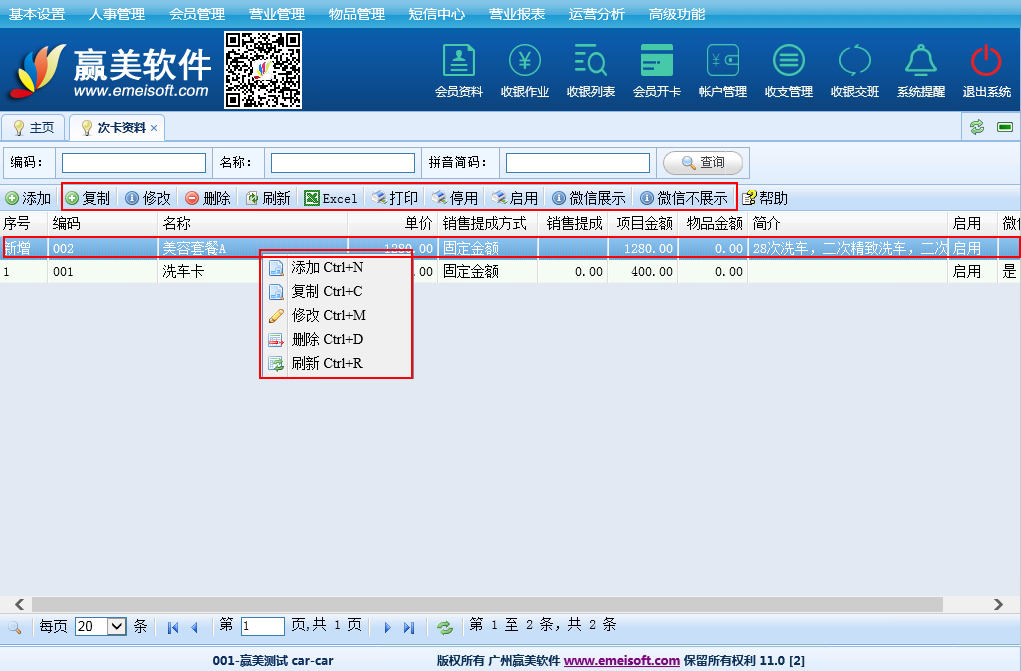Click the 查询 search button
The image size is (1021, 671).
coord(703,162)
